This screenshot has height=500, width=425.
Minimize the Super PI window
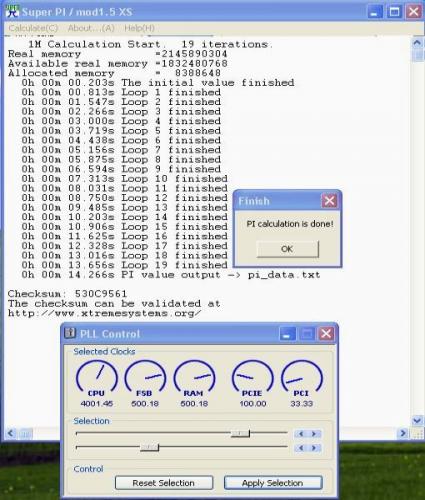[375, 12]
